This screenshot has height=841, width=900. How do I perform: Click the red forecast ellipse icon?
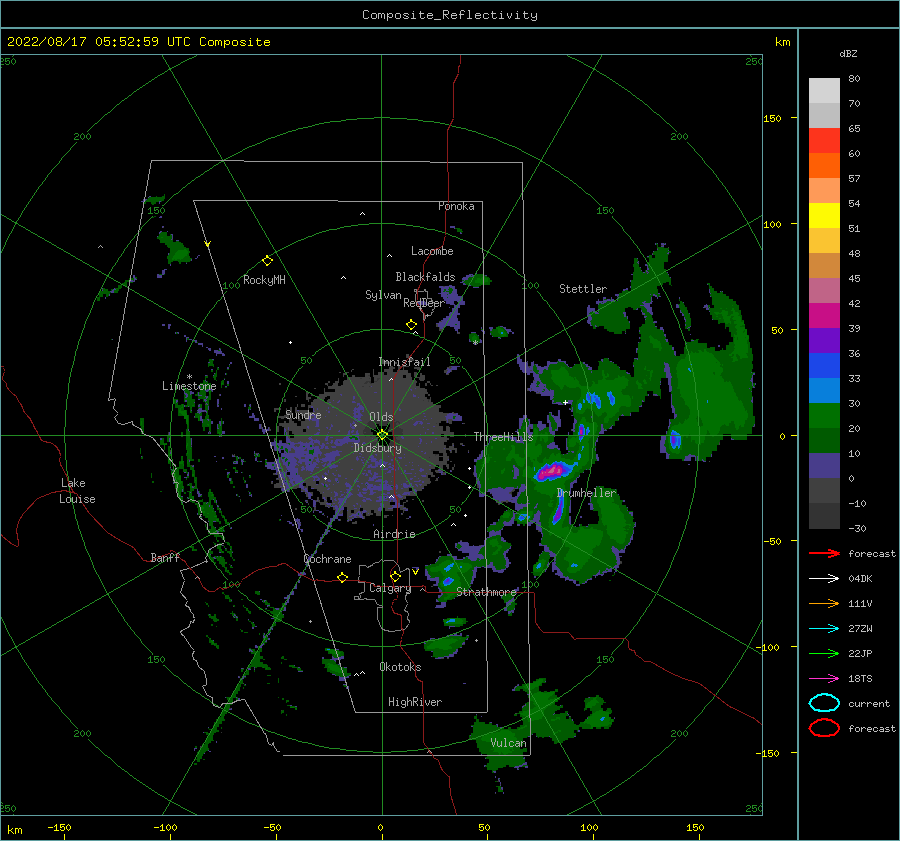click(824, 728)
